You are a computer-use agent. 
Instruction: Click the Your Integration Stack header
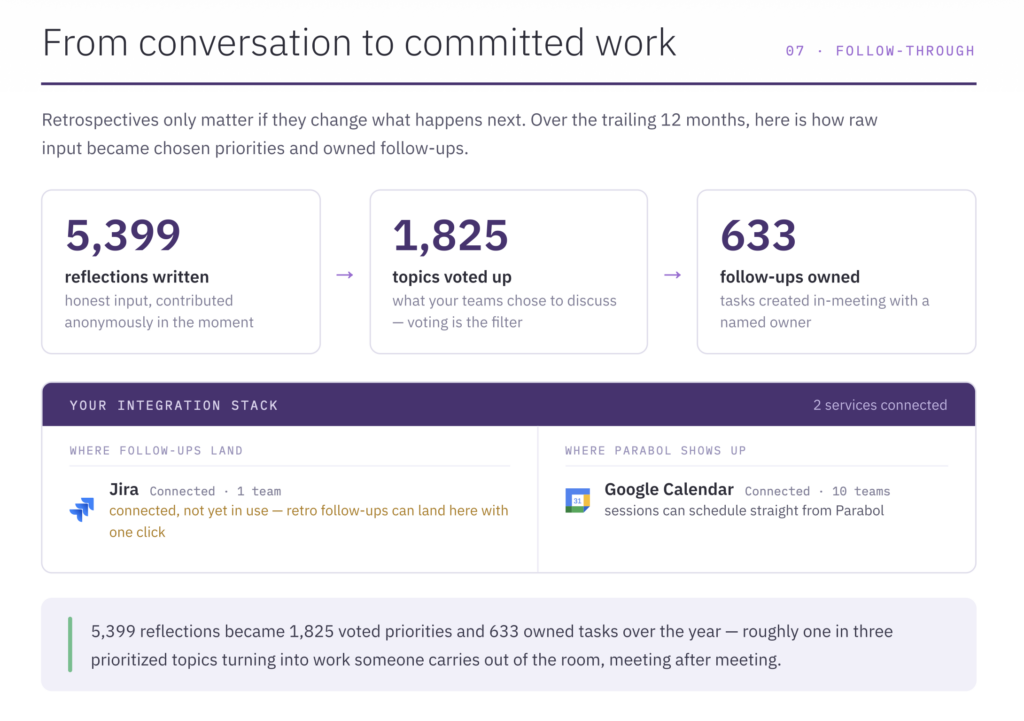click(x=174, y=406)
